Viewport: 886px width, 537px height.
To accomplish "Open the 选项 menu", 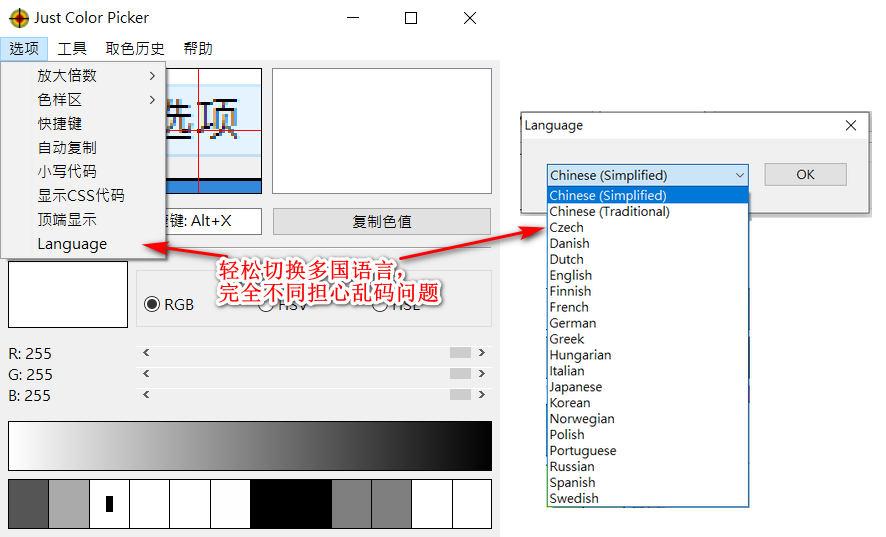I will pos(24,49).
